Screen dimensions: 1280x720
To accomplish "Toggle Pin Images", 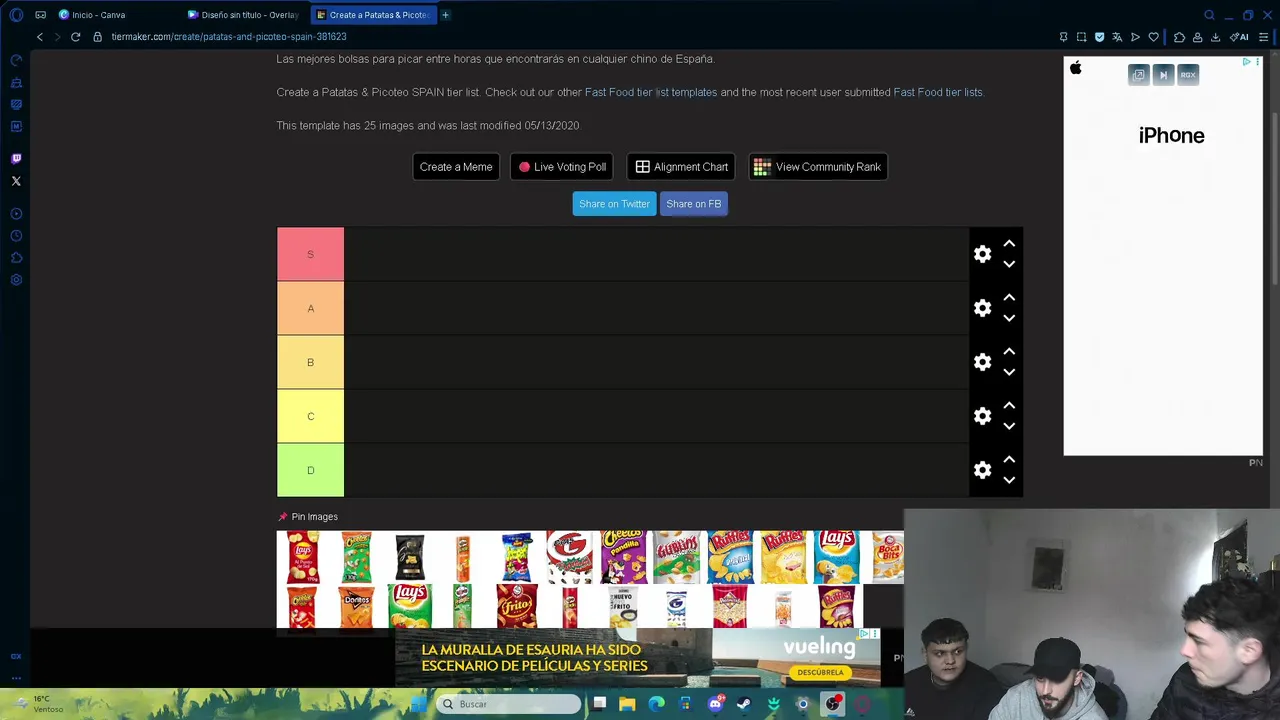I will [308, 517].
